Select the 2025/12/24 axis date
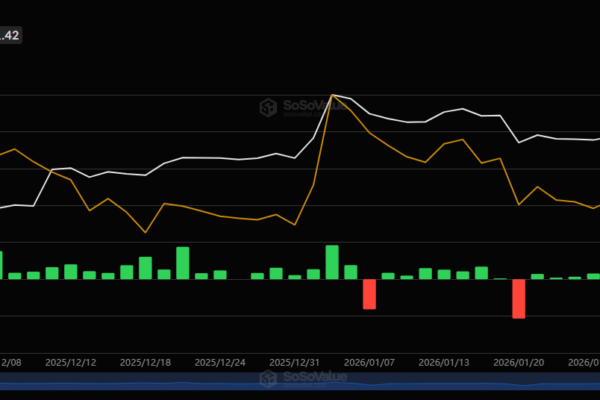 220,363
